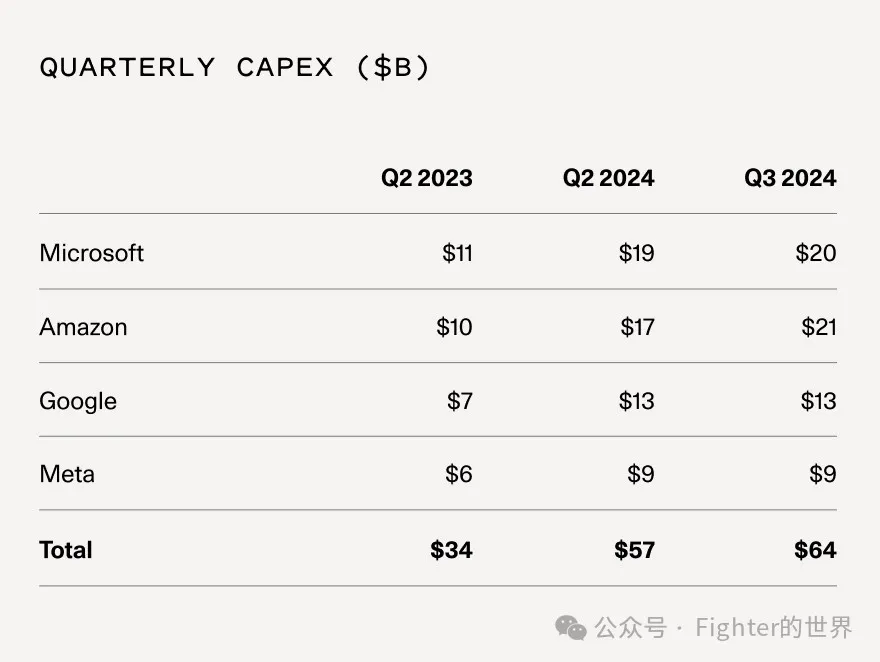Click Microsoft's Q3 2024 value $20
This screenshot has height=662, width=880.
(x=816, y=253)
